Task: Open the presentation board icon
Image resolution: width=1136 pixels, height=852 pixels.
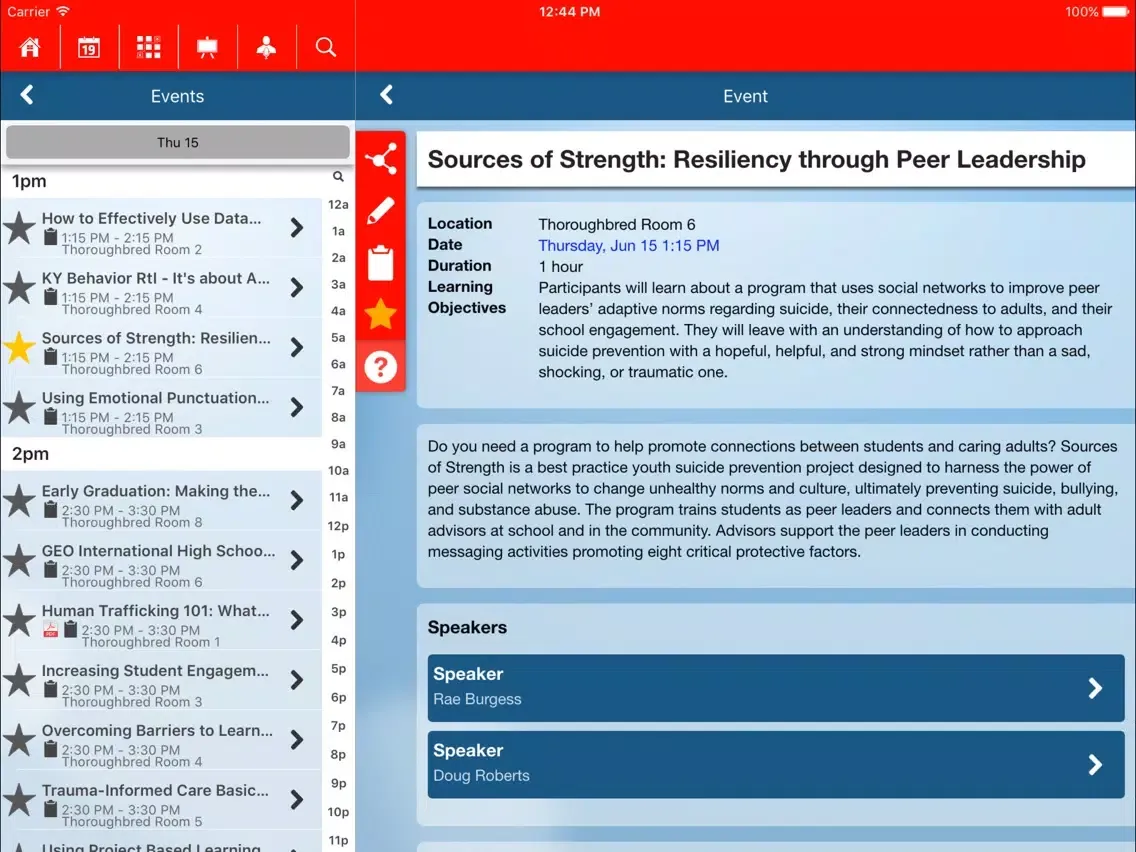Action: [x=207, y=47]
